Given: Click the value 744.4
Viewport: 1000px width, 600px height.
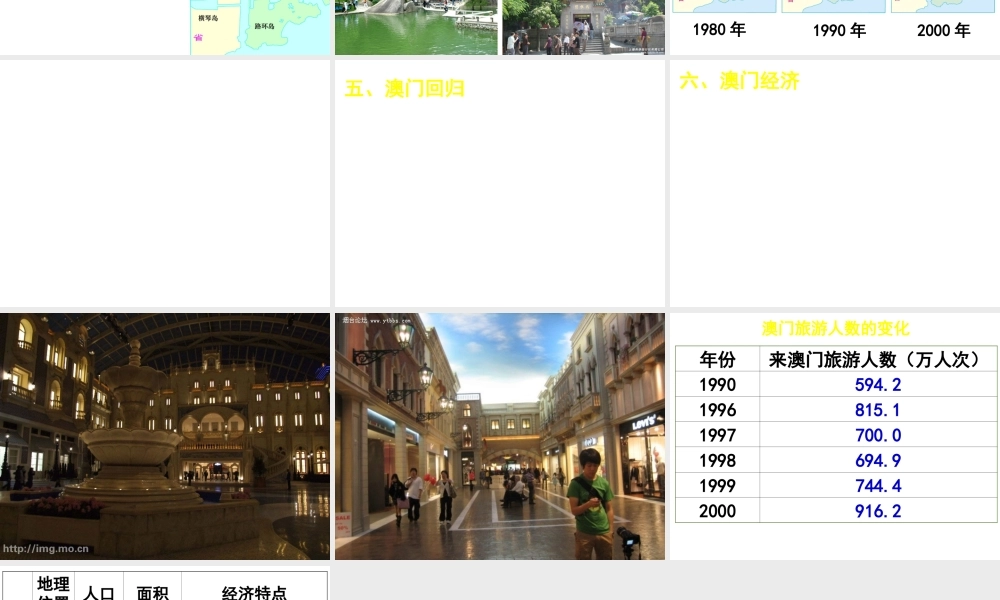Looking at the screenshot, I should (878, 485).
